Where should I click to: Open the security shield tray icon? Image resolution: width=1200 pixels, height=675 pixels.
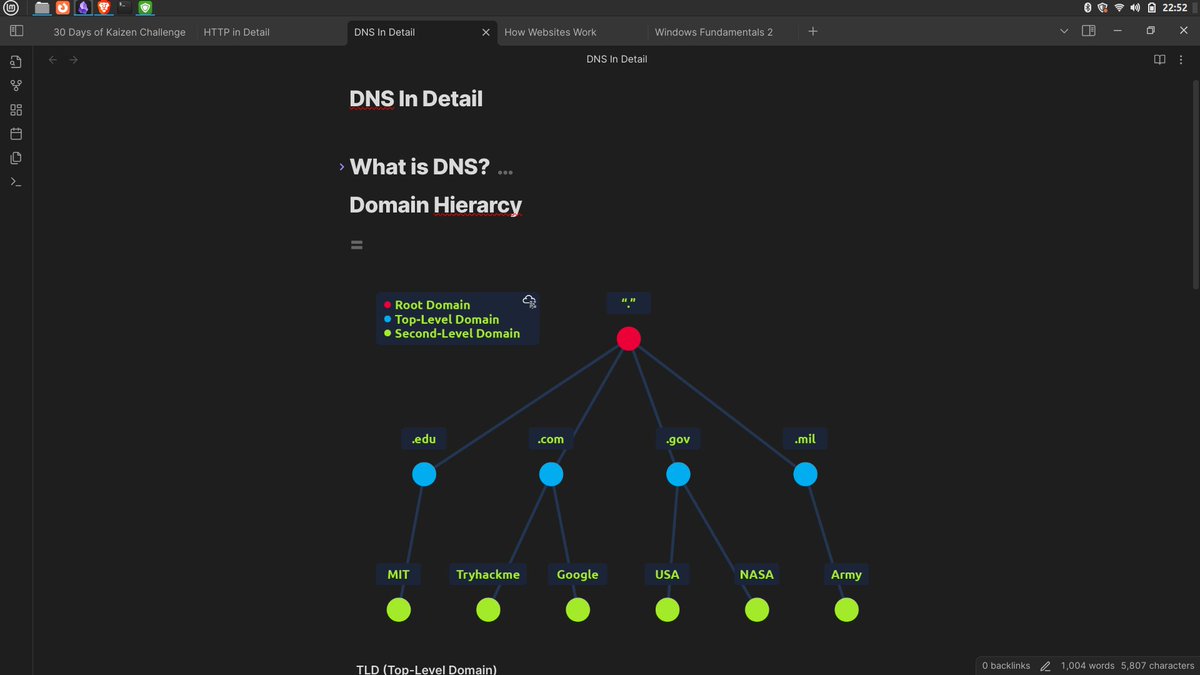pos(1103,8)
